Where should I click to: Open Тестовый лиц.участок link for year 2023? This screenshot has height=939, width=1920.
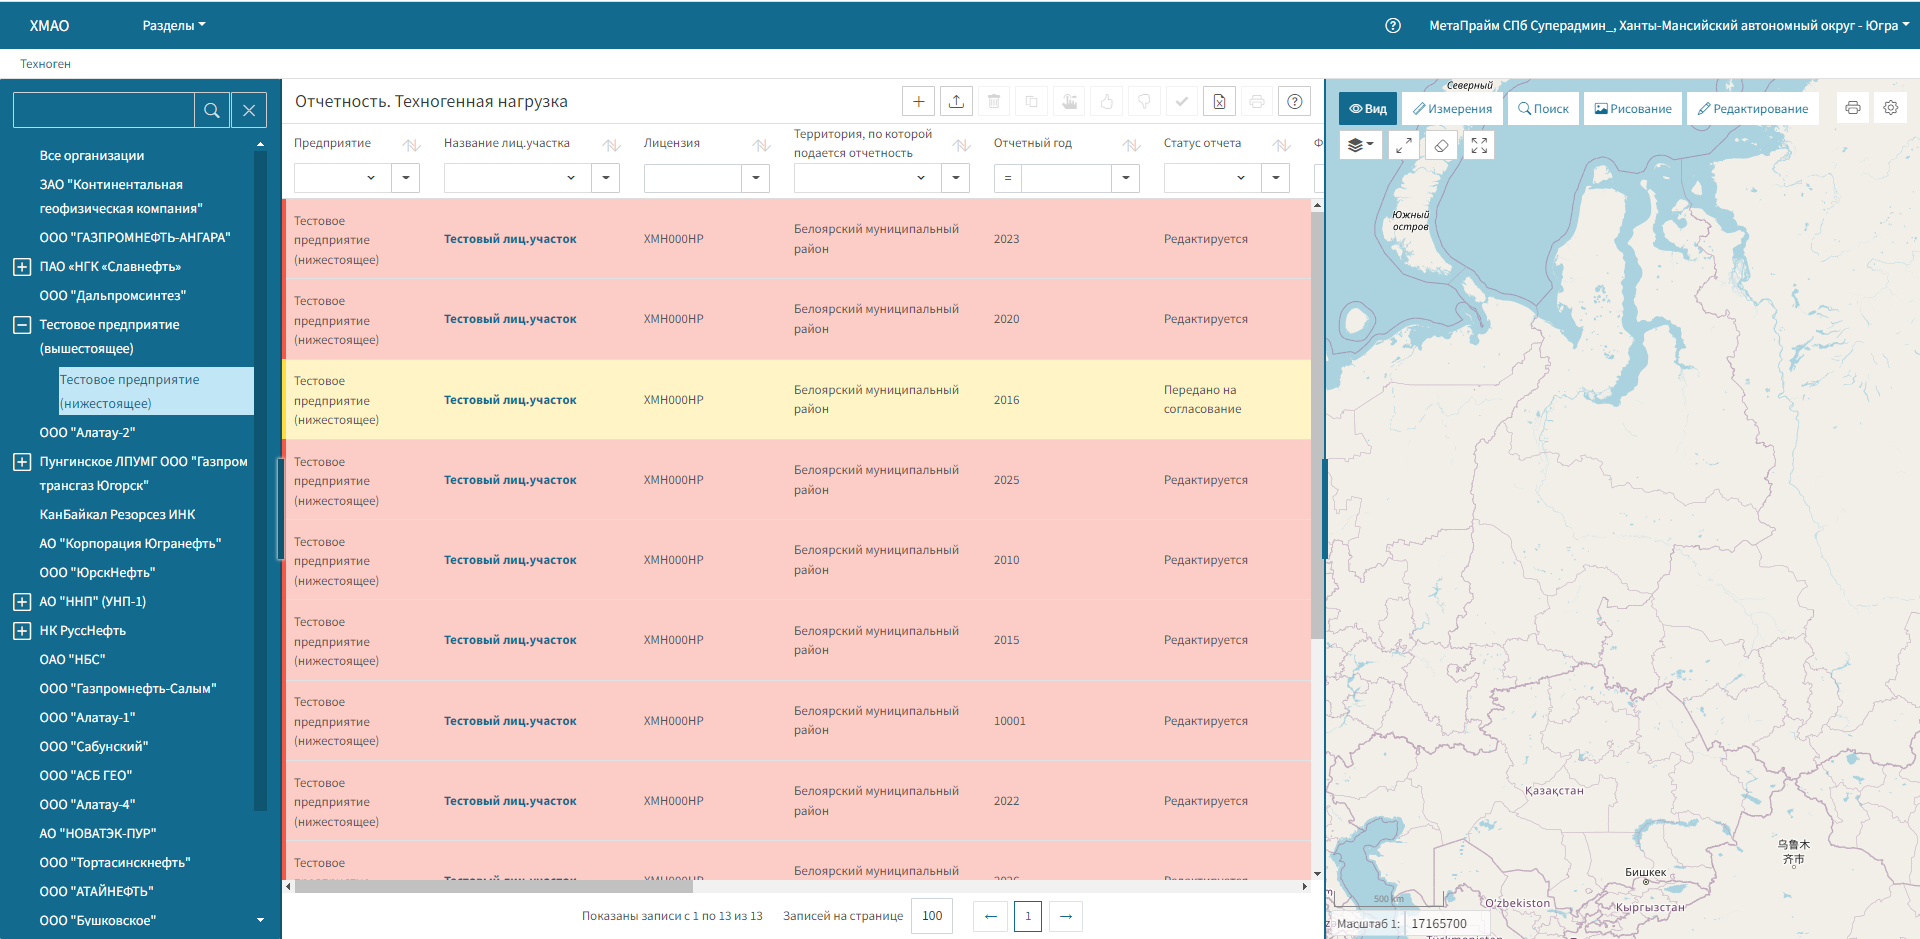510,239
